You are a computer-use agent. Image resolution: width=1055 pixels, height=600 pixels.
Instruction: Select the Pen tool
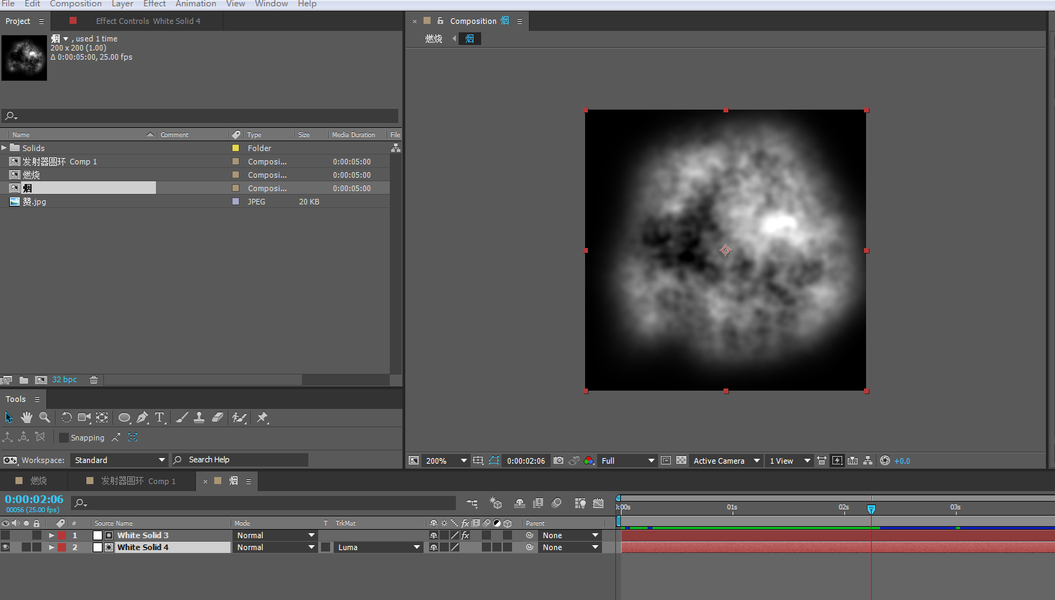coord(142,418)
